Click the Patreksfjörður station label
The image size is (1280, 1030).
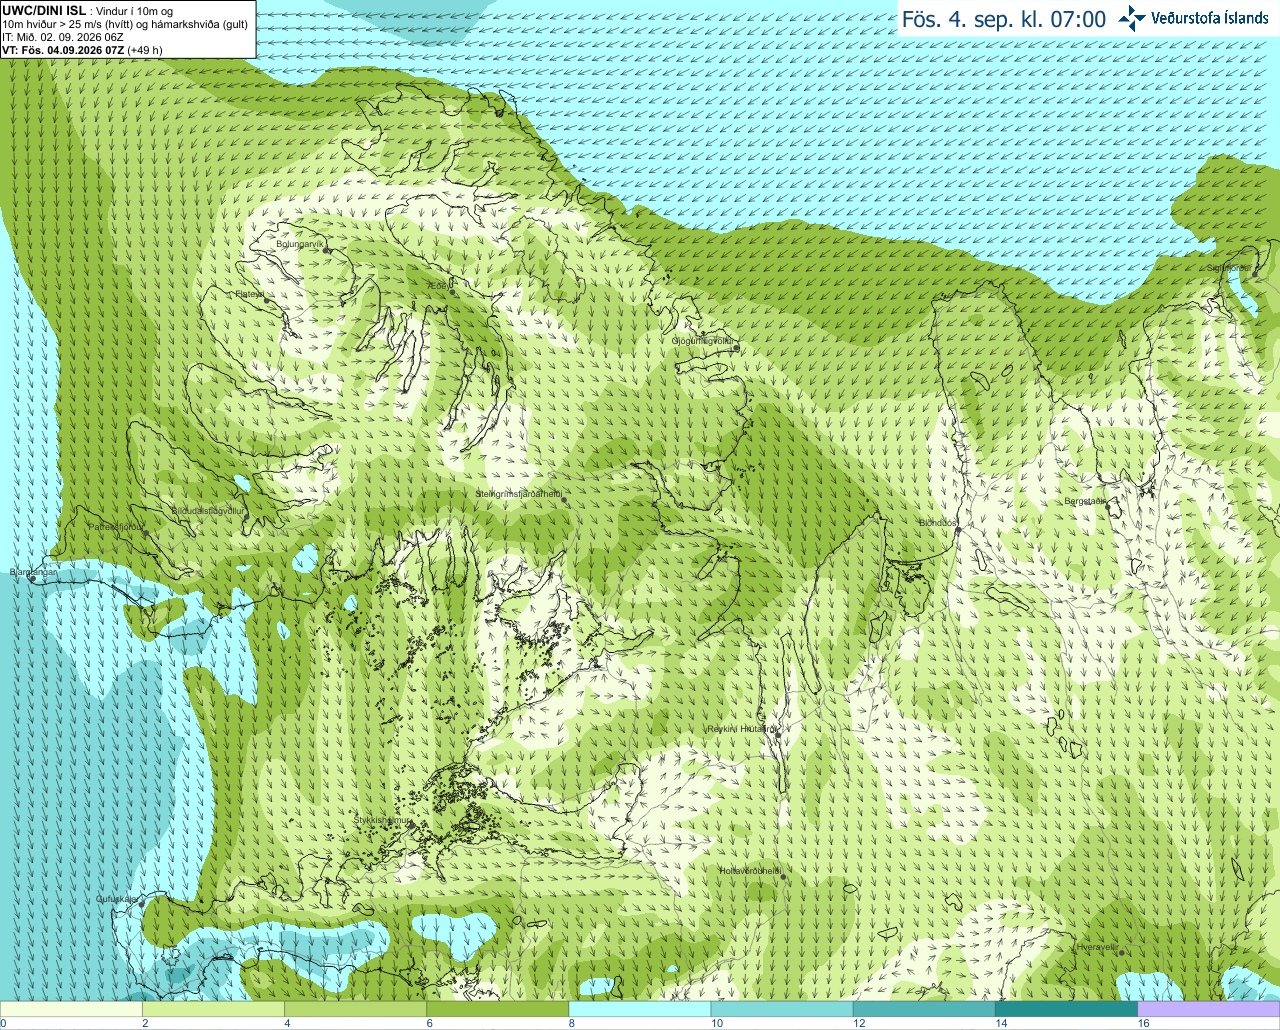tap(116, 526)
